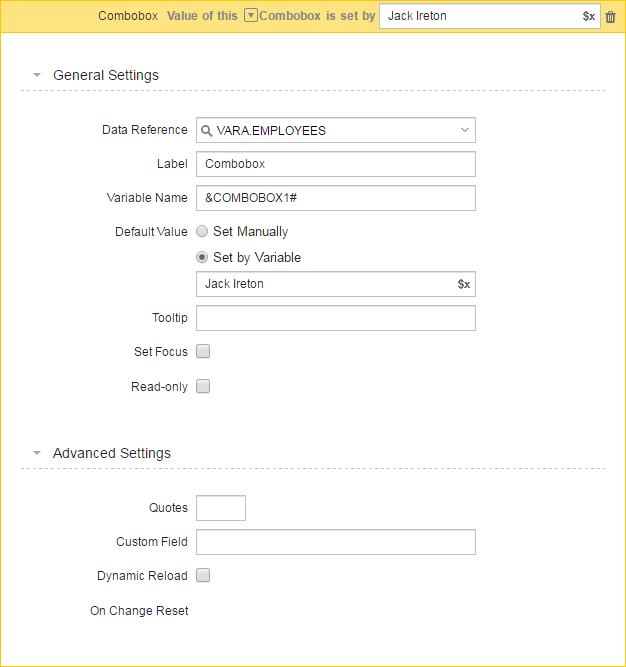Viewport: 626px width, 667px height.
Task: Click the combobox type icon in header
Action: [250, 16]
